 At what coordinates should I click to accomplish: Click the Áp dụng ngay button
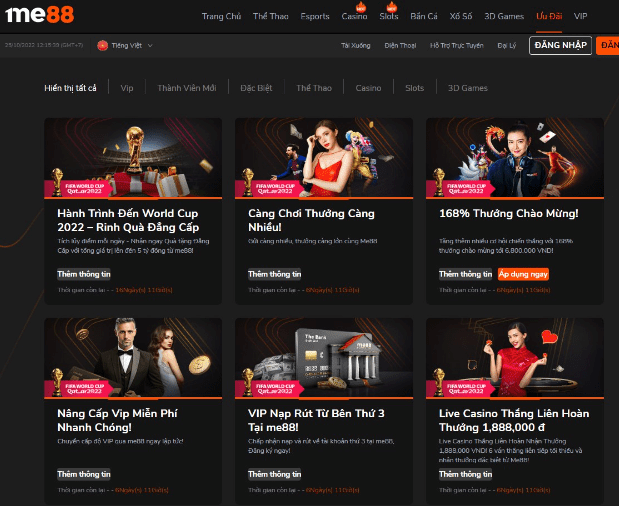[523, 273]
